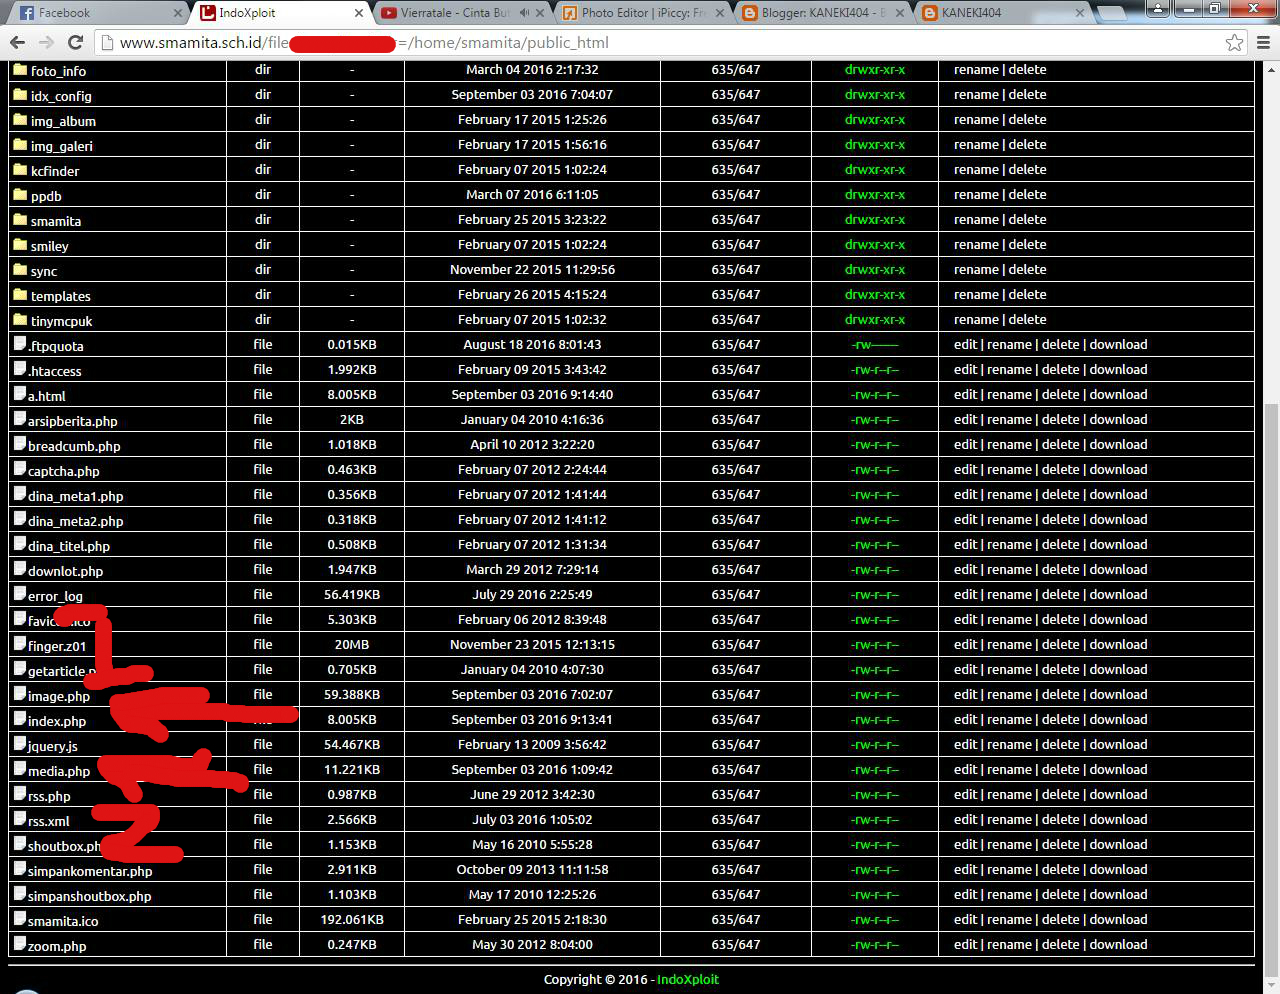The height and width of the screenshot is (994, 1280).
Task: Close the Facebook tab
Action: (x=178, y=13)
